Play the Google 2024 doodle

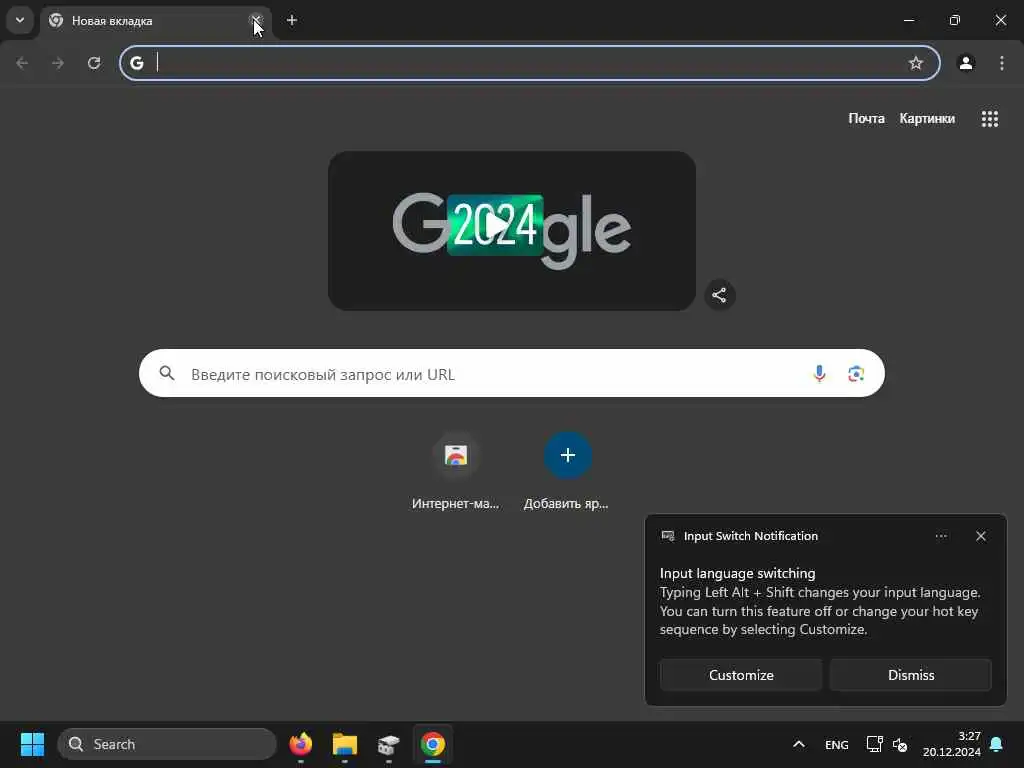(x=495, y=225)
